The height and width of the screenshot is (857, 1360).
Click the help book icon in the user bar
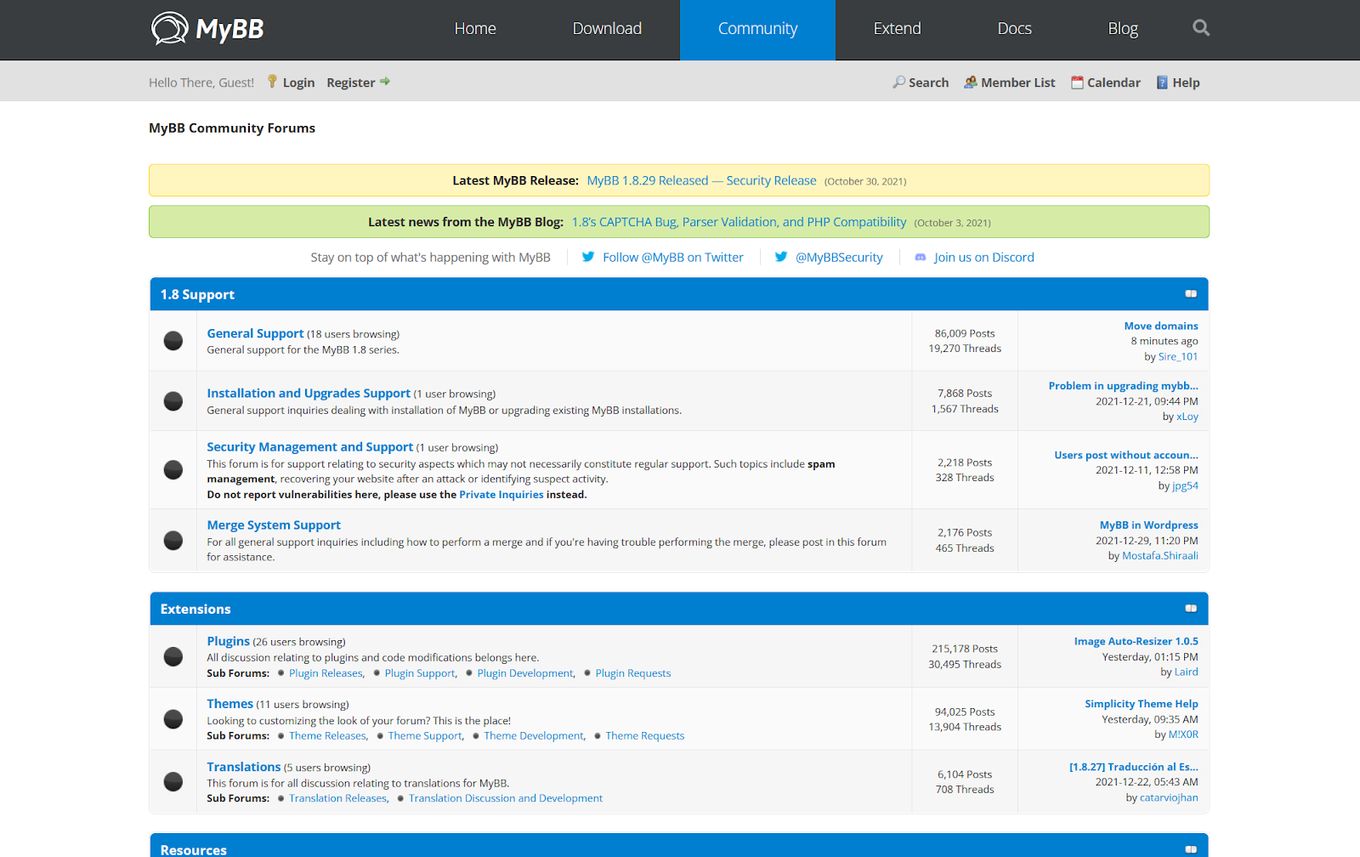[x=1162, y=82]
